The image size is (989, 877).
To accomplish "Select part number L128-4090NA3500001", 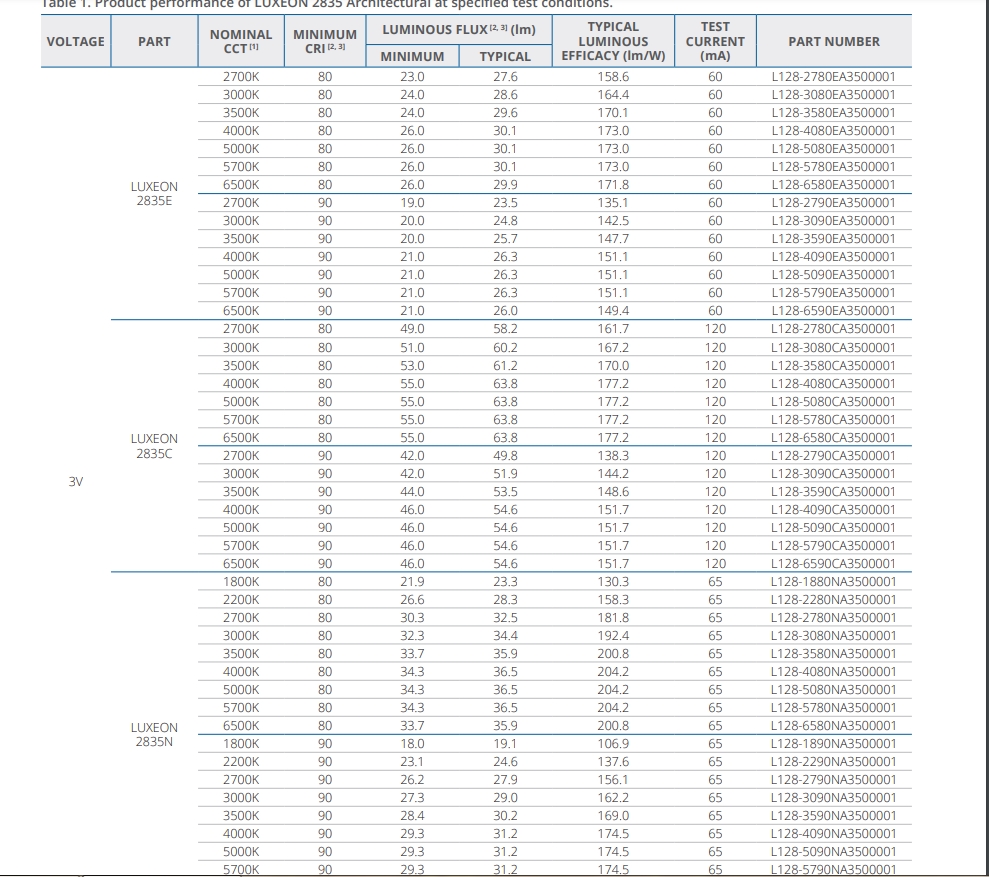I will (834, 833).
